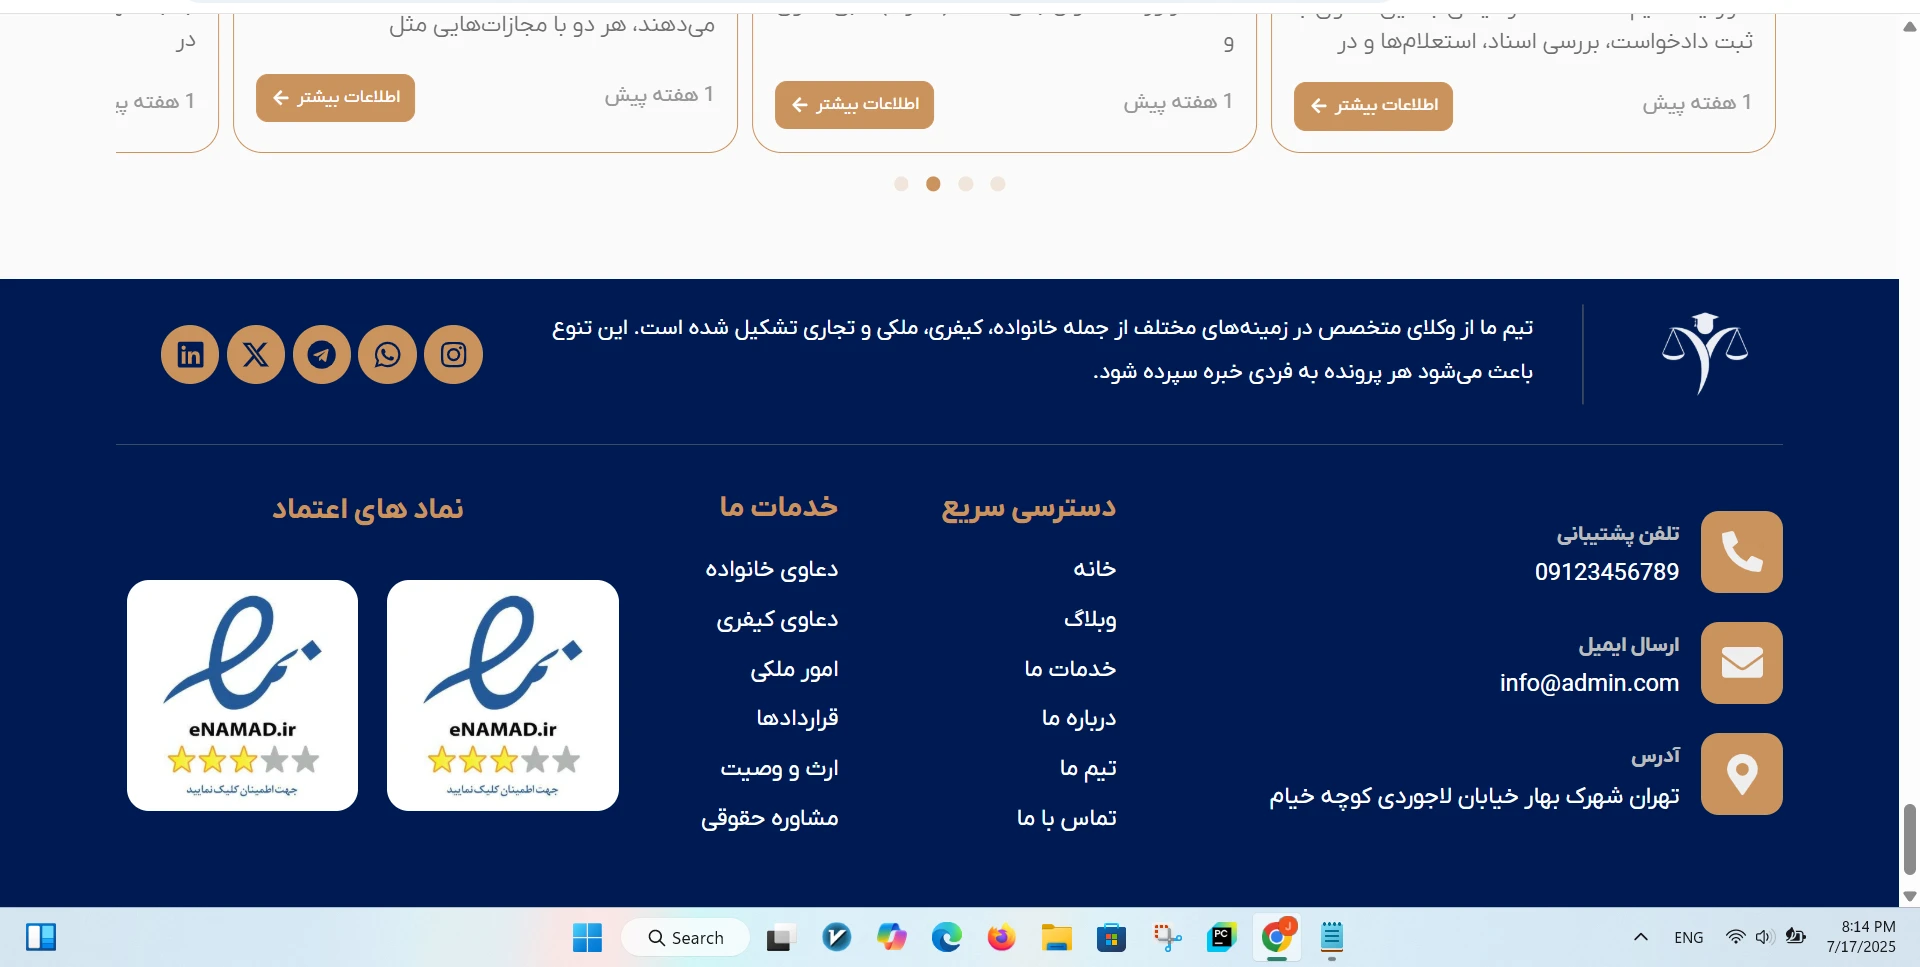Viewport: 1920px width, 967px height.
Task: Open the LinkedIn social icon
Action: [x=190, y=354]
